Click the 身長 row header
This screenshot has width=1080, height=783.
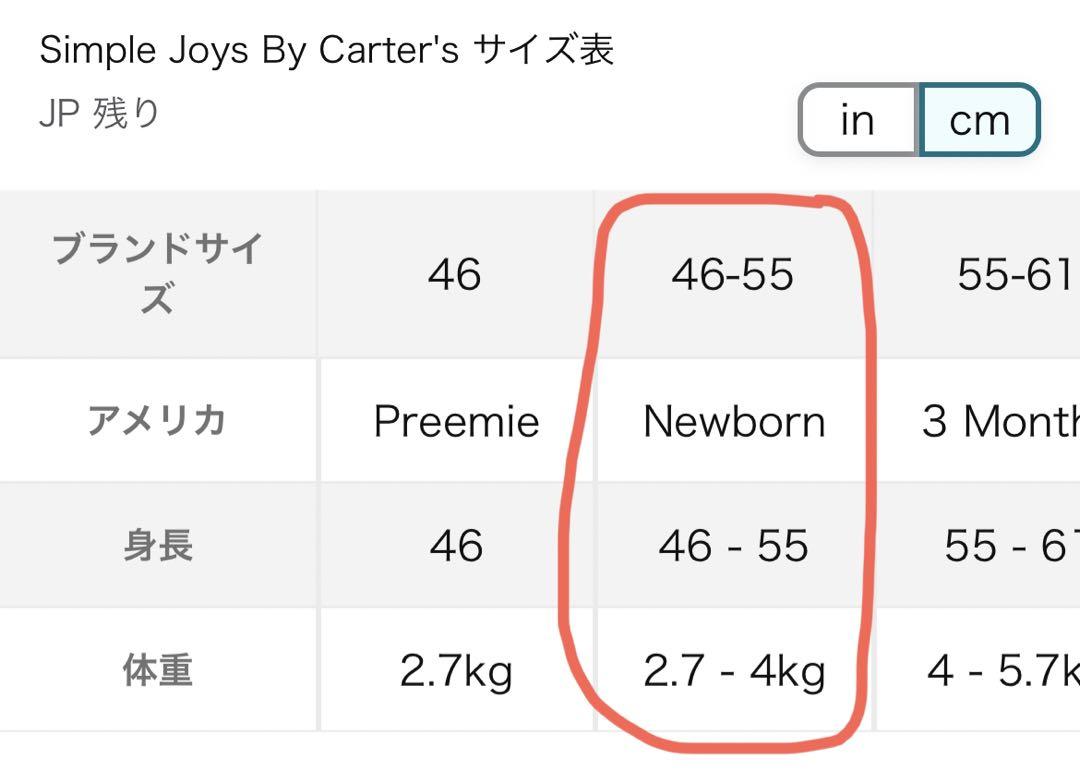coord(158,545)
